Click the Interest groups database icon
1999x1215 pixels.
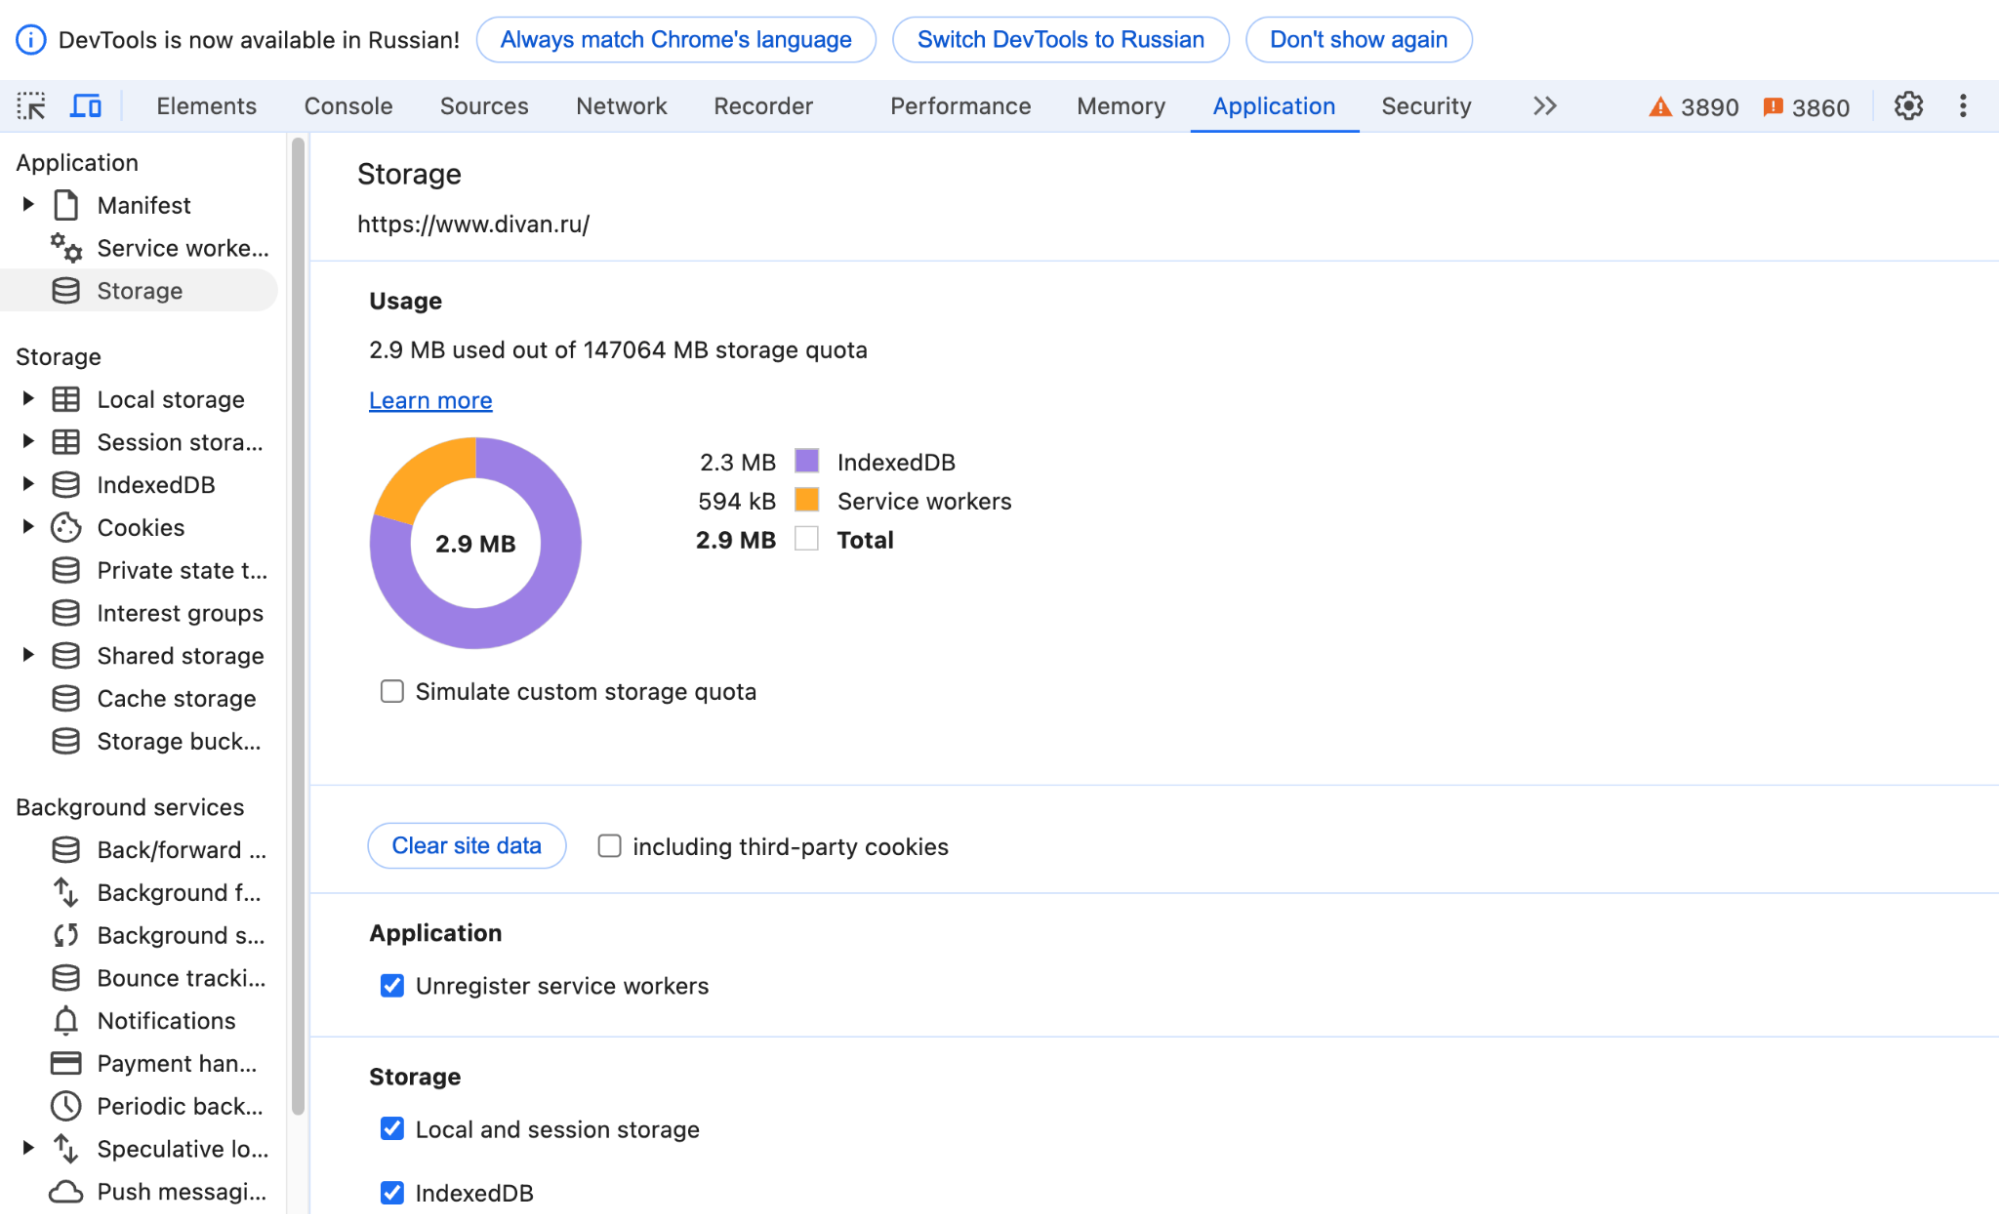tap(66, 613)
